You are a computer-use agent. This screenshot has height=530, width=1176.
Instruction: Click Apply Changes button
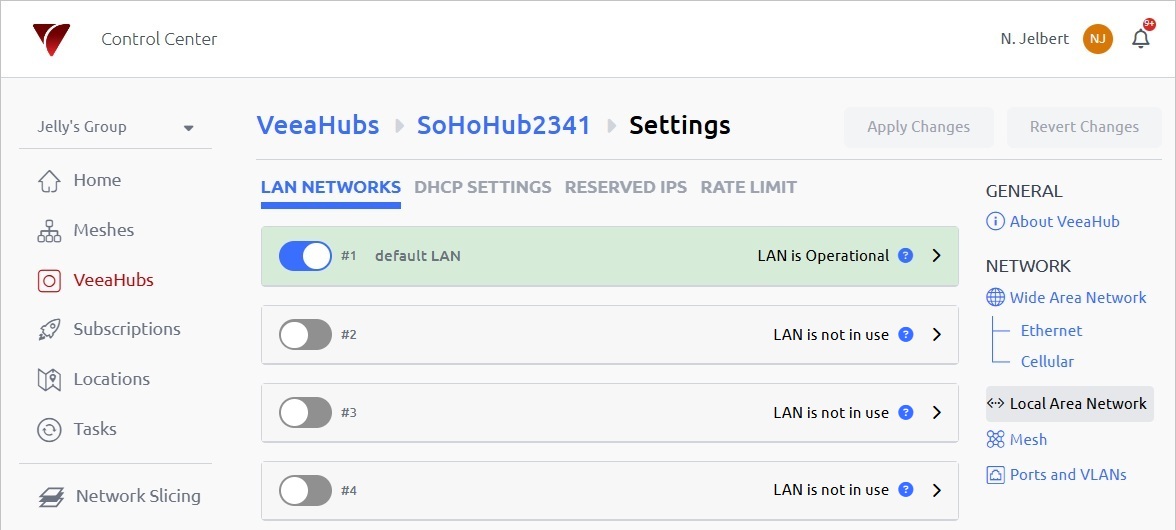[919, 127]
